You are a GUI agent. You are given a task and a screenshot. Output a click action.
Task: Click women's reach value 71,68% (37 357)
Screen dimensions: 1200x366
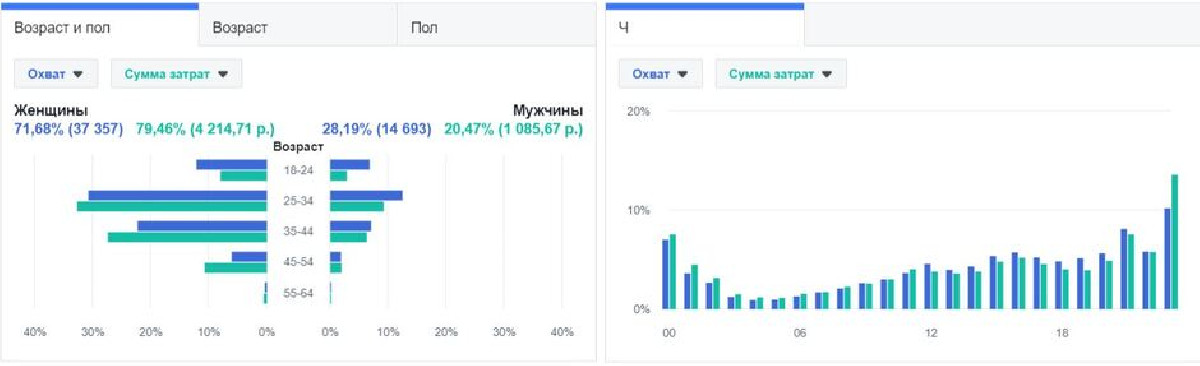click(x=67, y=129)
